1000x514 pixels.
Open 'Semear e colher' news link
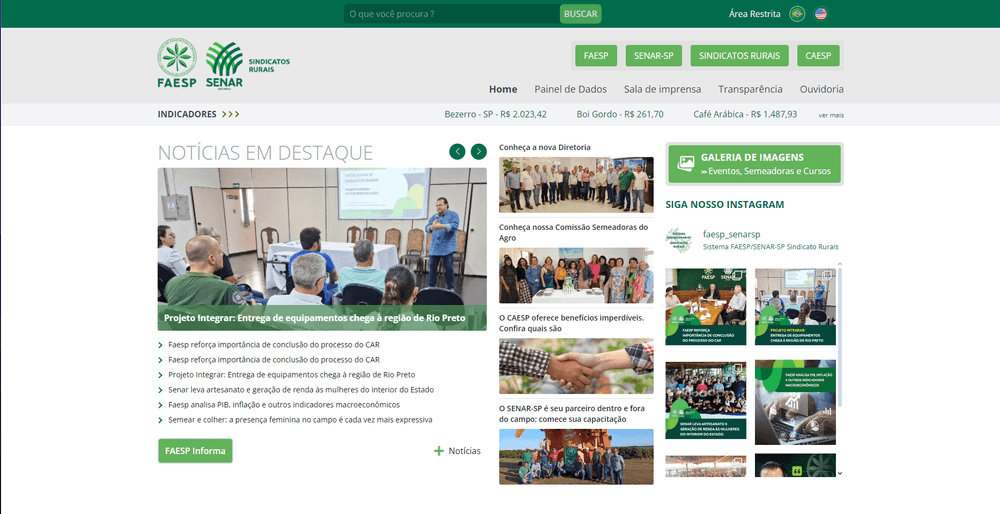(x=300, y=420)
